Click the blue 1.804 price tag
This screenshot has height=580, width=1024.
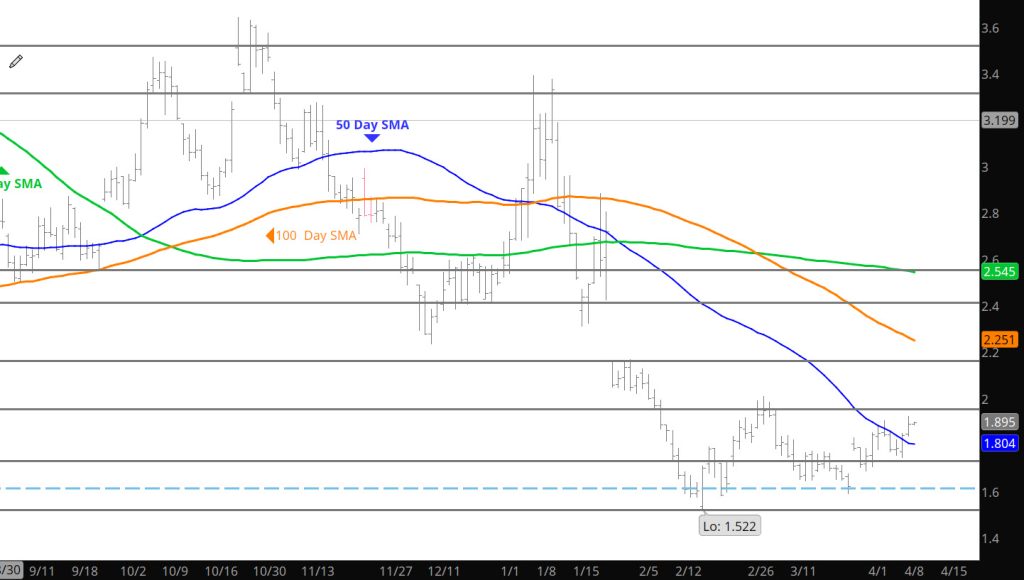pyautogui.click(x=1000, y=444)
